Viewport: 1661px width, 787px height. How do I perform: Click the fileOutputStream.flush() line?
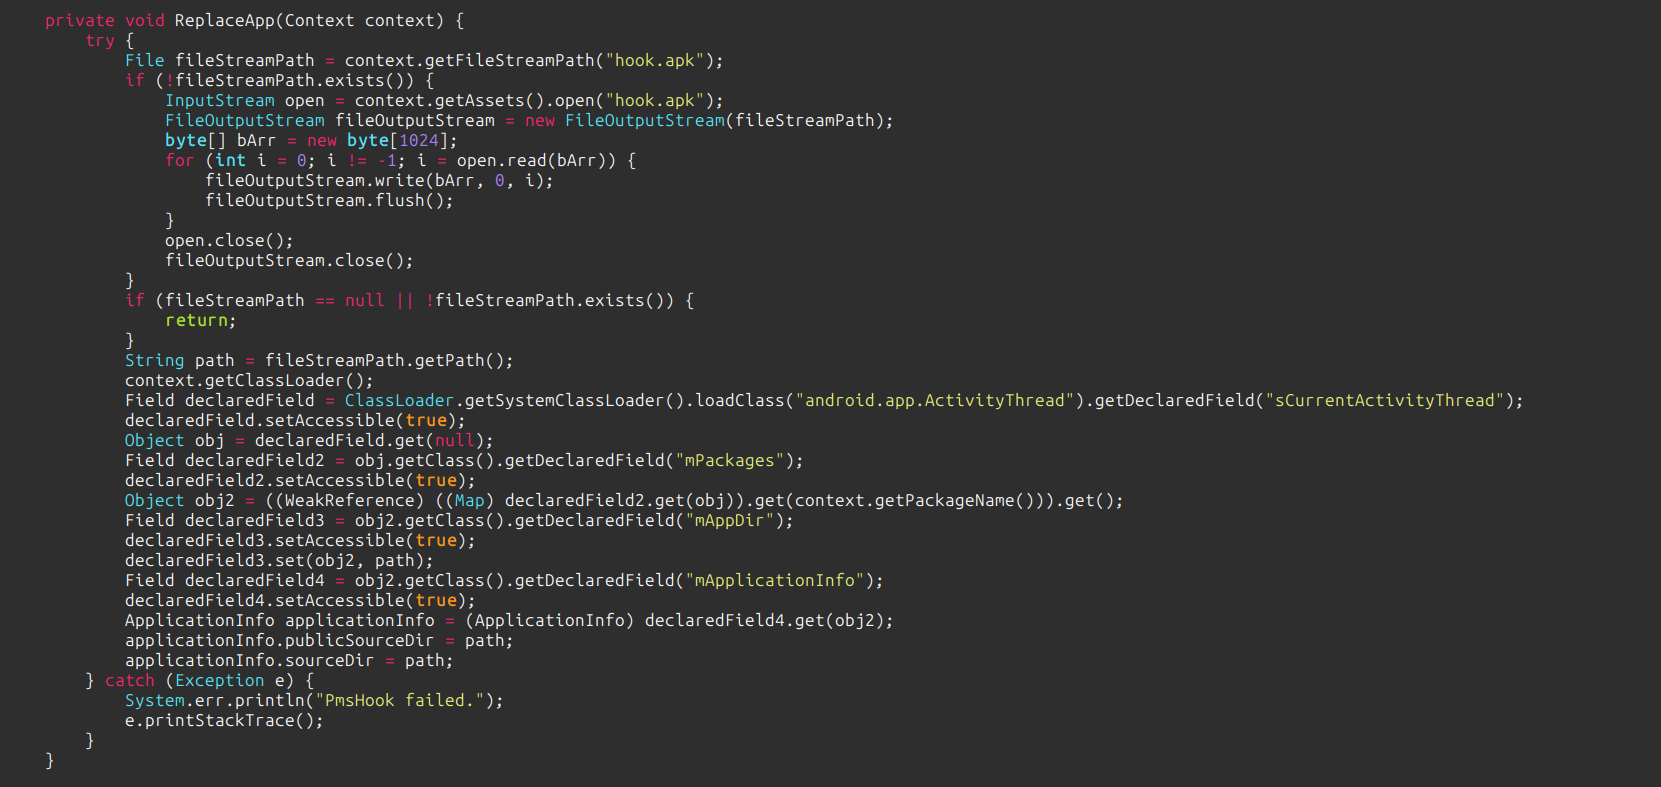tap(328, 200)
